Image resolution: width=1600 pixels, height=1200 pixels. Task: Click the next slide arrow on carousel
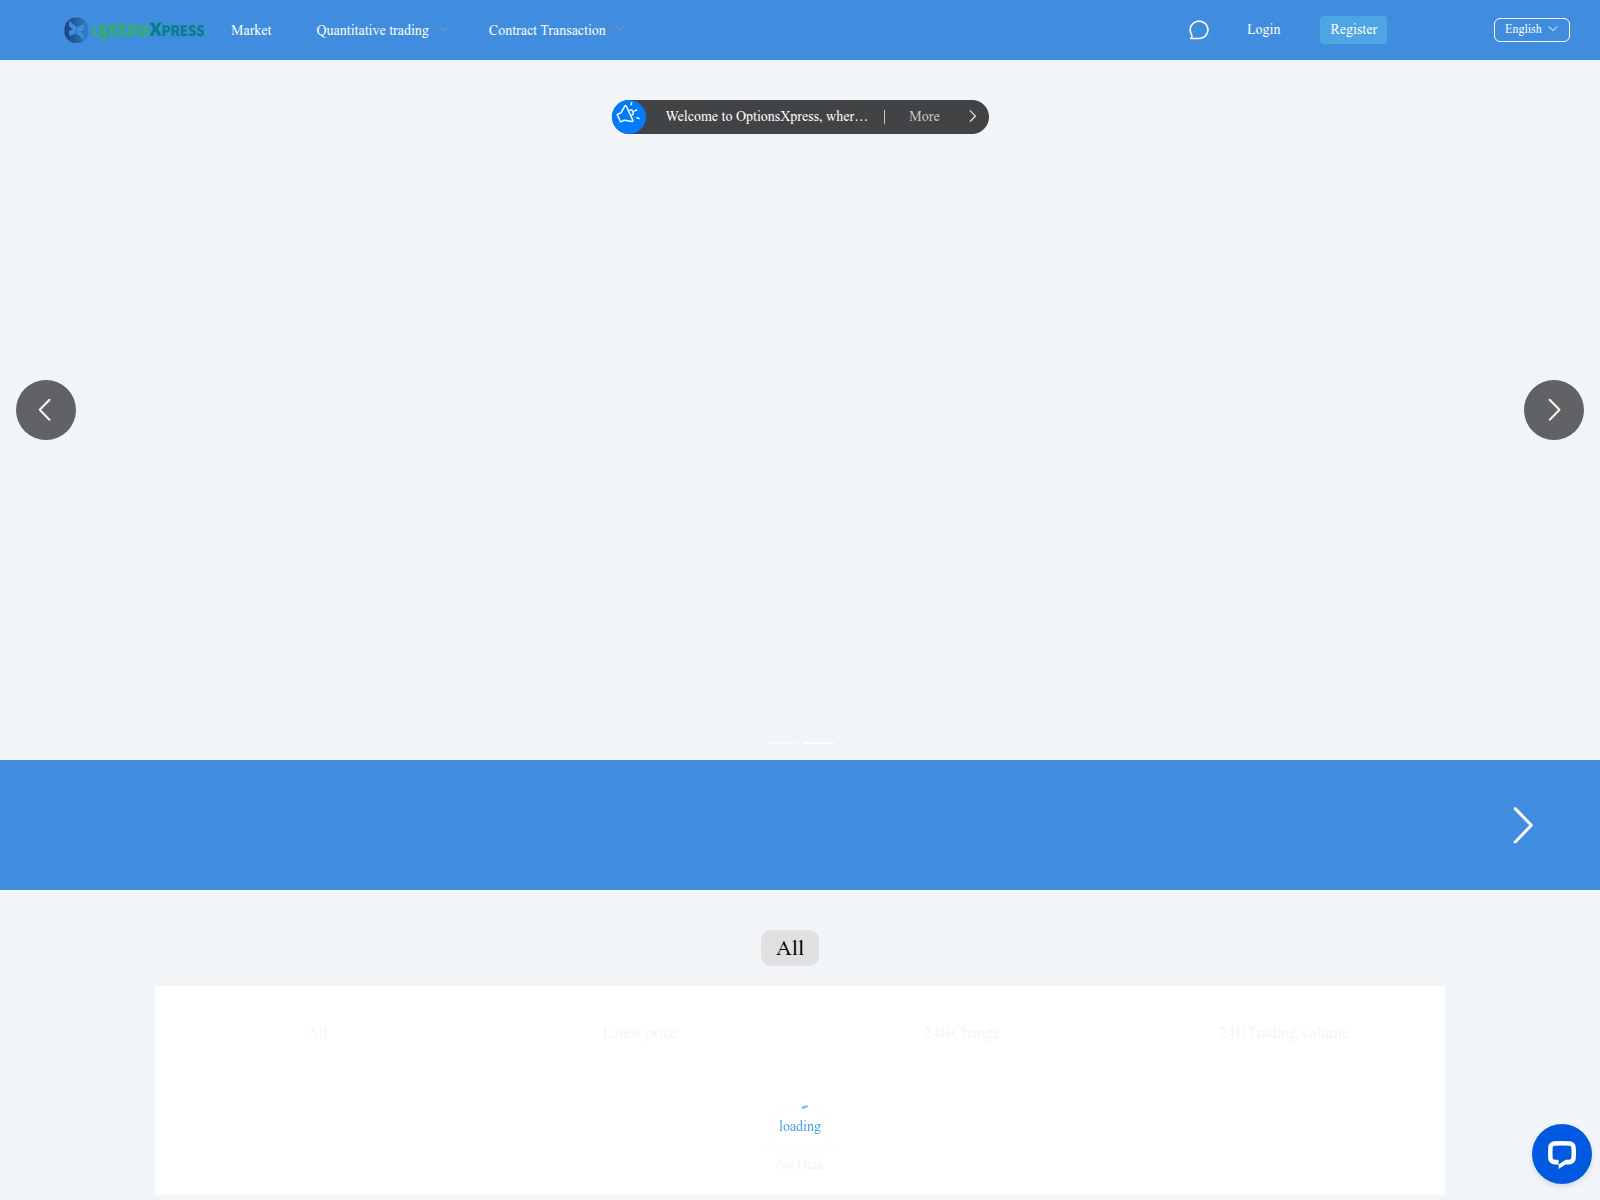click(1553, 409)
